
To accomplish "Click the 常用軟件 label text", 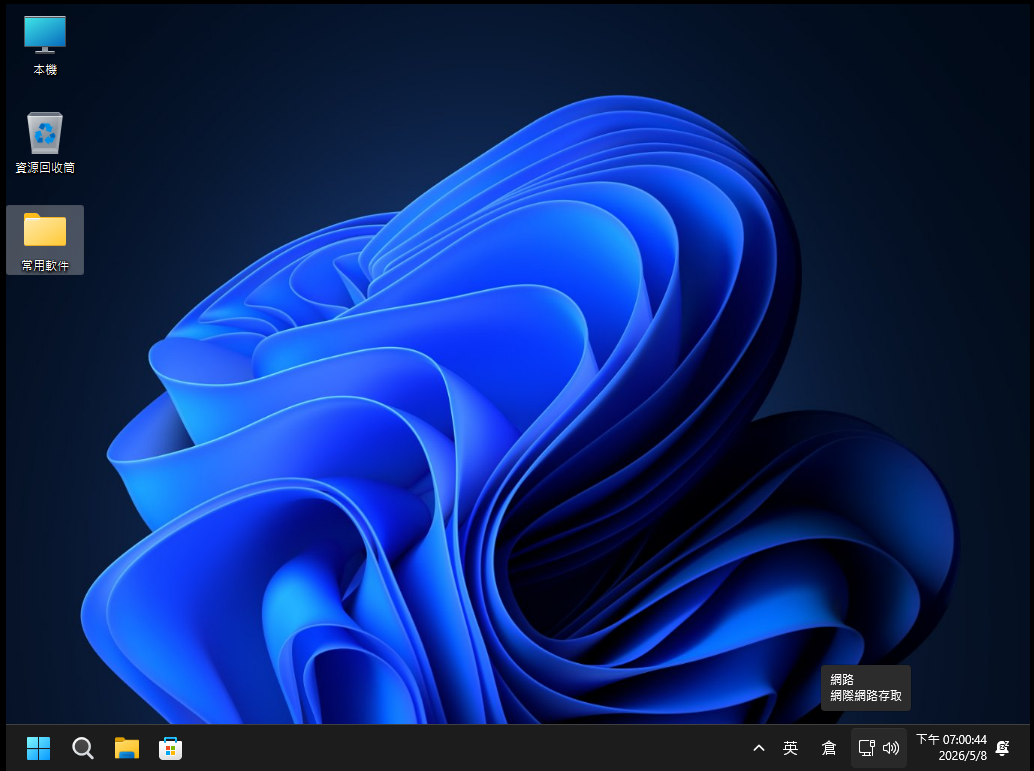I will coord(45,265).
